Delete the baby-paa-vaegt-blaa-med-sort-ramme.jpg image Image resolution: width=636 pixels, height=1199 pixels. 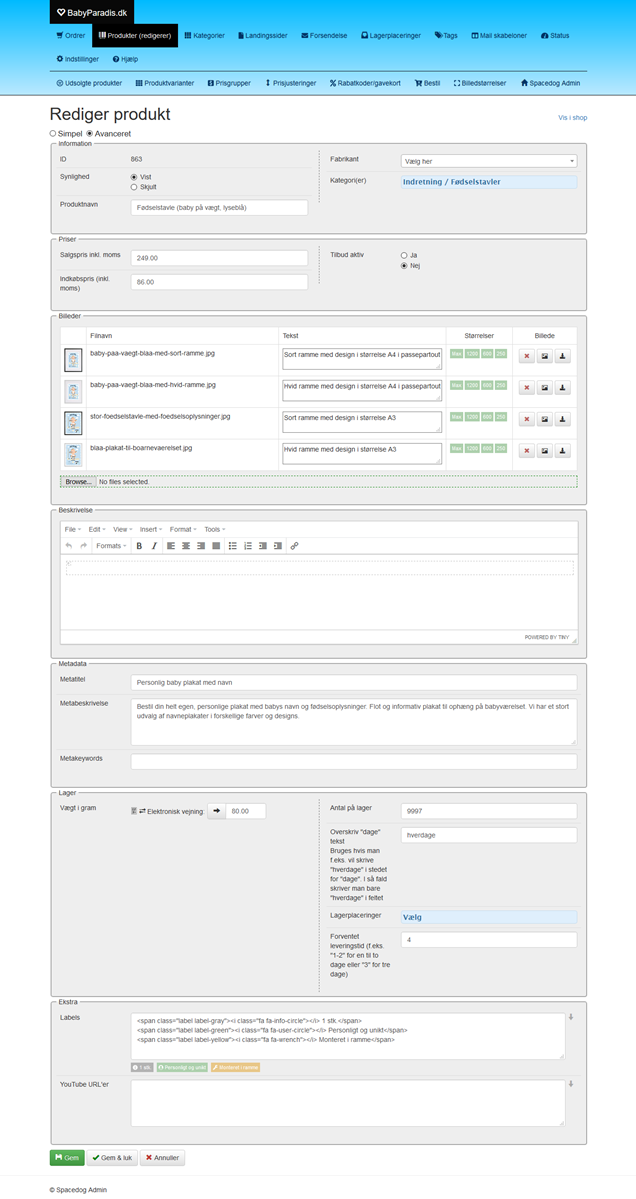[x=526, y=357]
